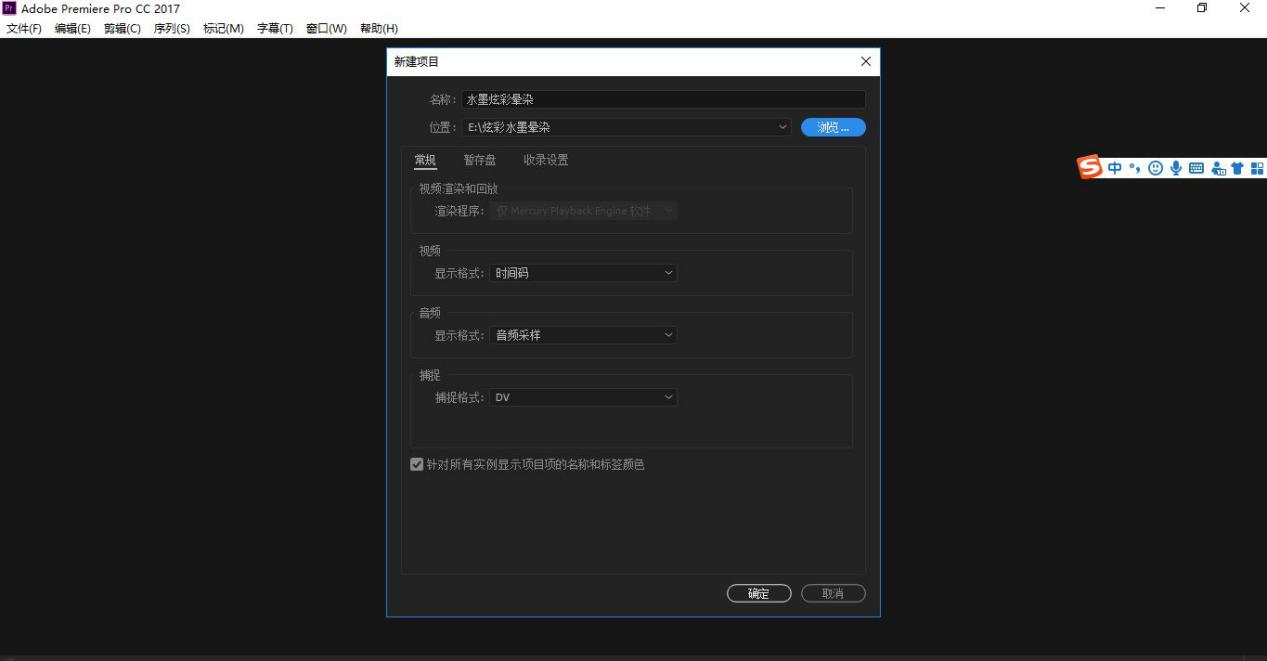This screenshot has height=661, width=1267.
Task: Confirm with the 确定 button
Action: pos(759,594)
